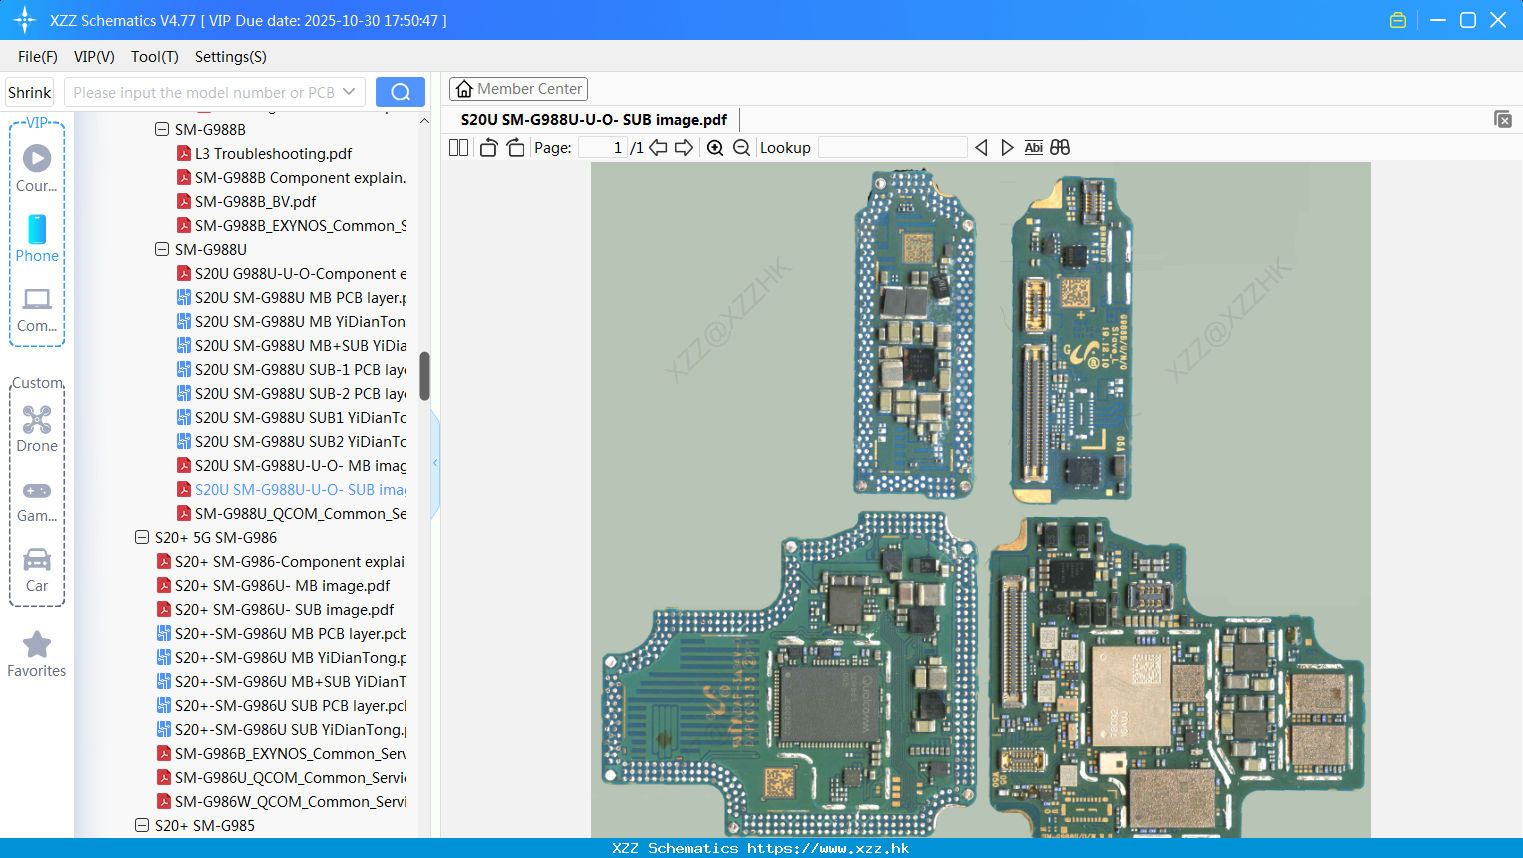Open the Member Center button
1523x858 pixels.
click(518, 89)
